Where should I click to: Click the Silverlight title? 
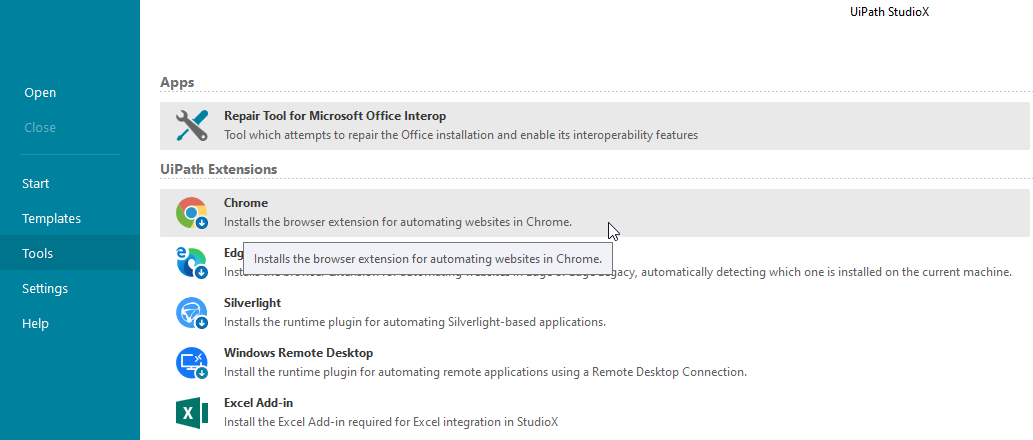(x=252, y=303)
